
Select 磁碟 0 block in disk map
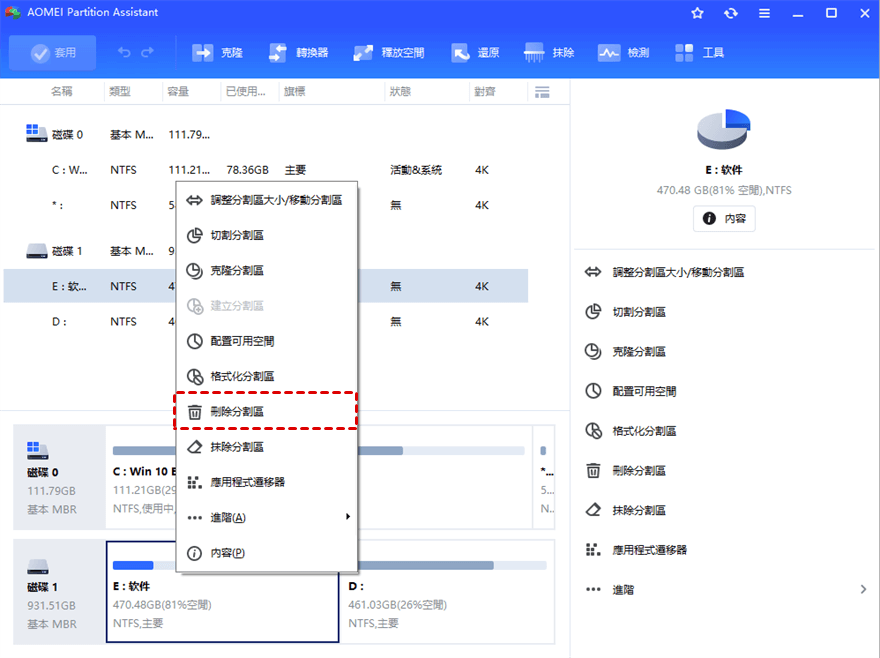coord(59,477)
